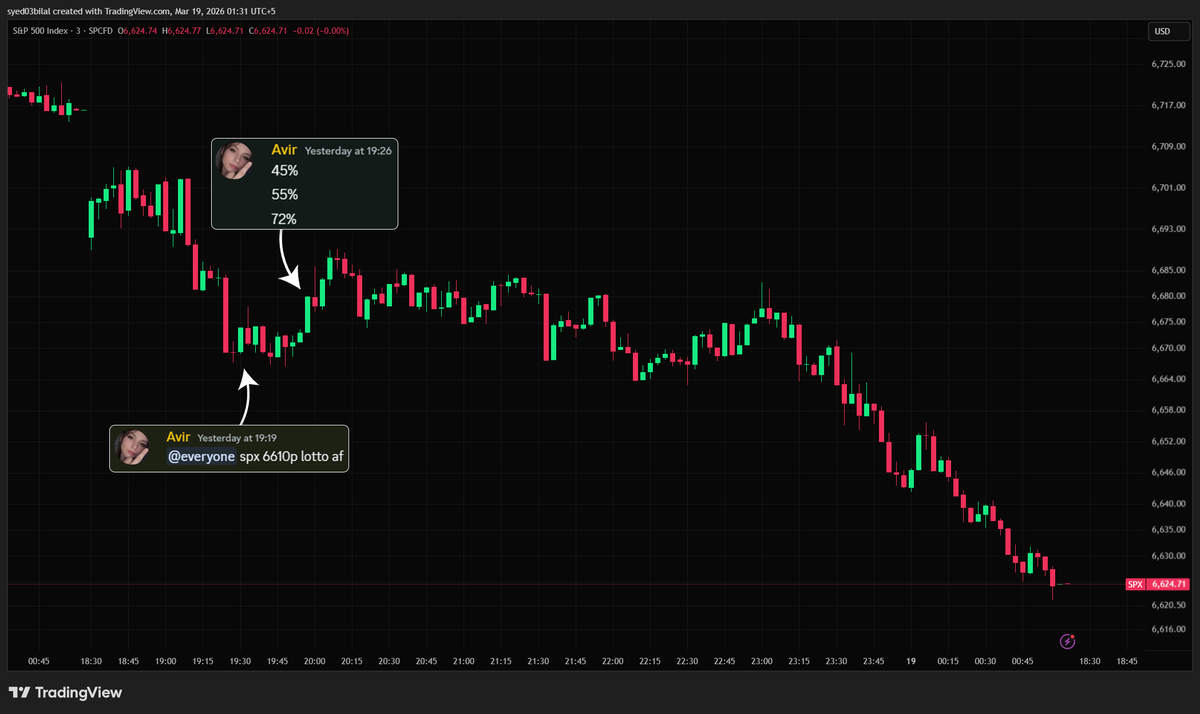Viewport: 1200px width, 714px height.
Task: Click the 6,630.00 price axis label
Action: coord(1168,555)
